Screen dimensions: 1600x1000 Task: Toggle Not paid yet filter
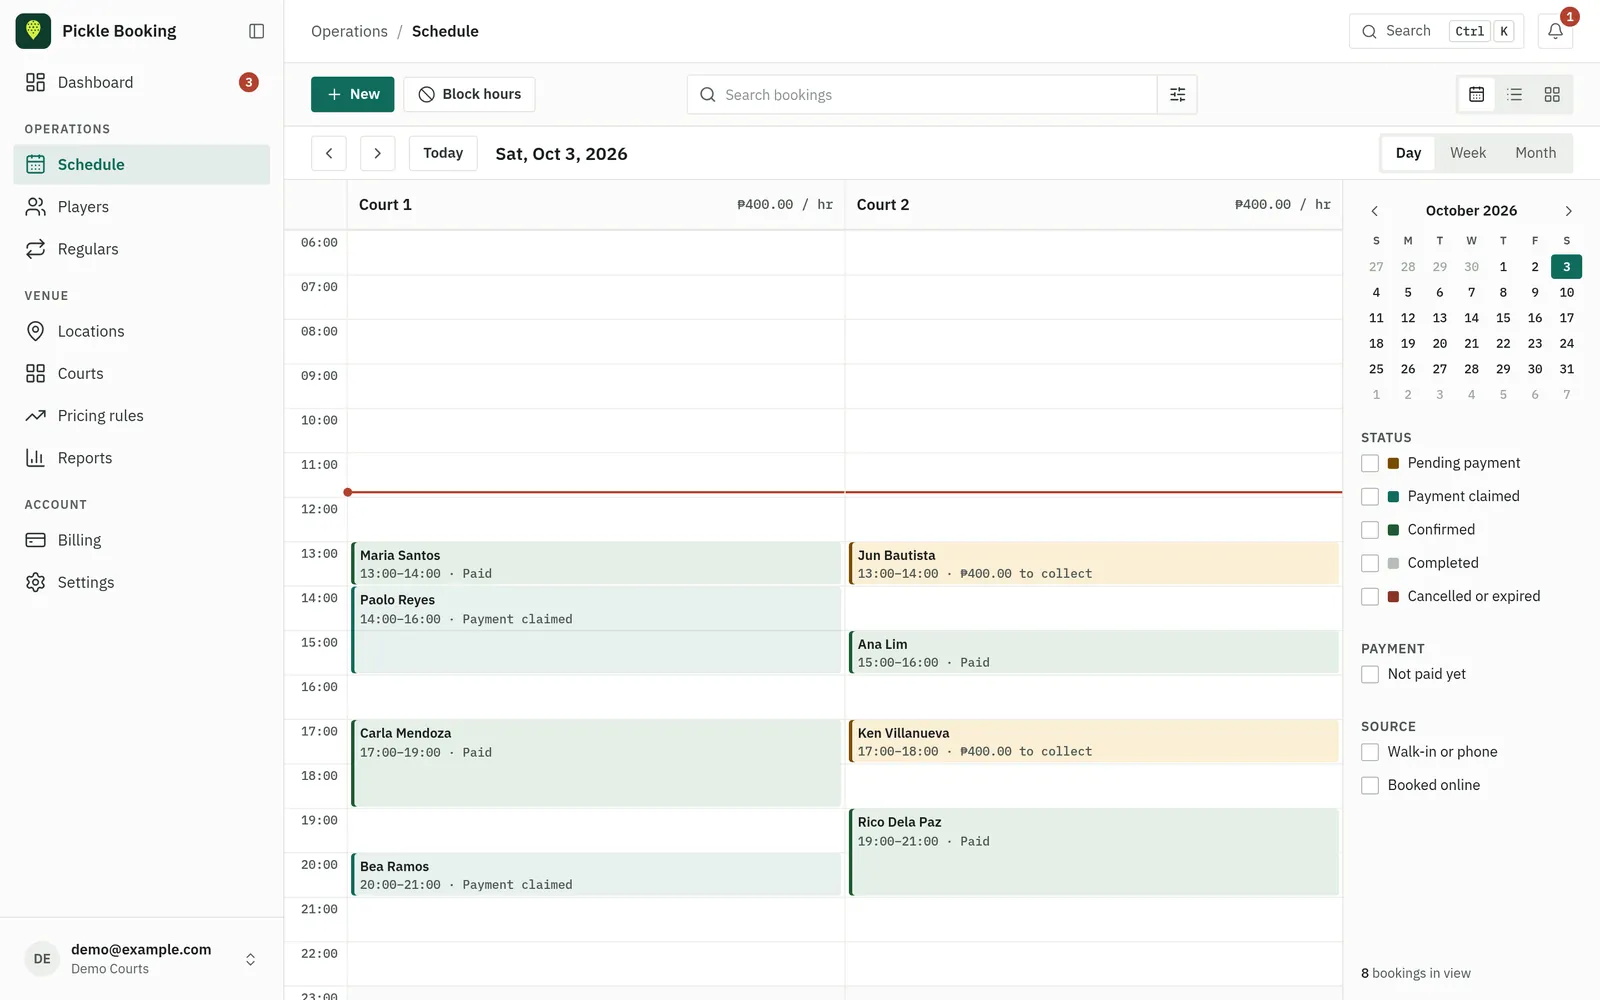(1370, 674)
